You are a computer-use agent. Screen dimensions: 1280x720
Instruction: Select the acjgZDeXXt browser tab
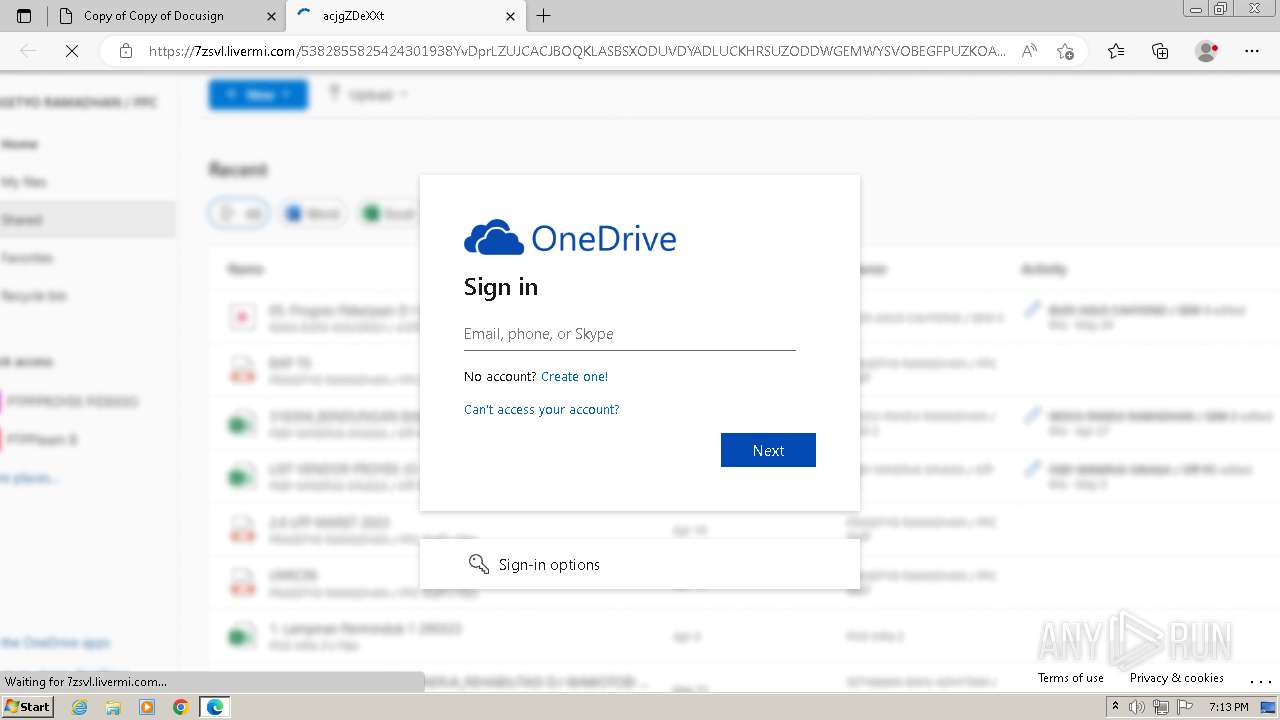click(x=405, y=16)
